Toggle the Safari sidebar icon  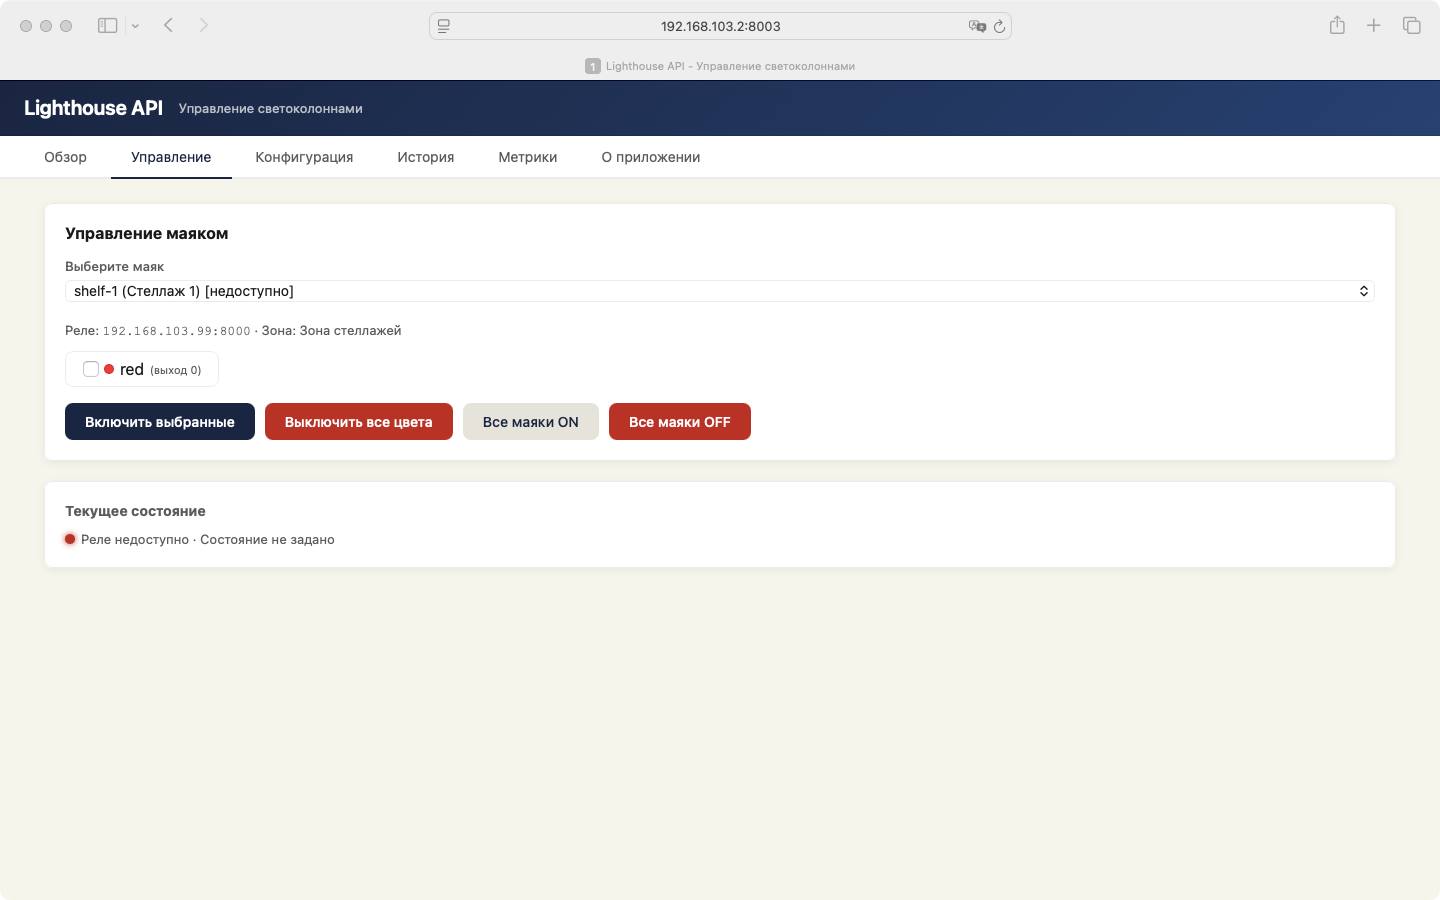coord(107,26)
